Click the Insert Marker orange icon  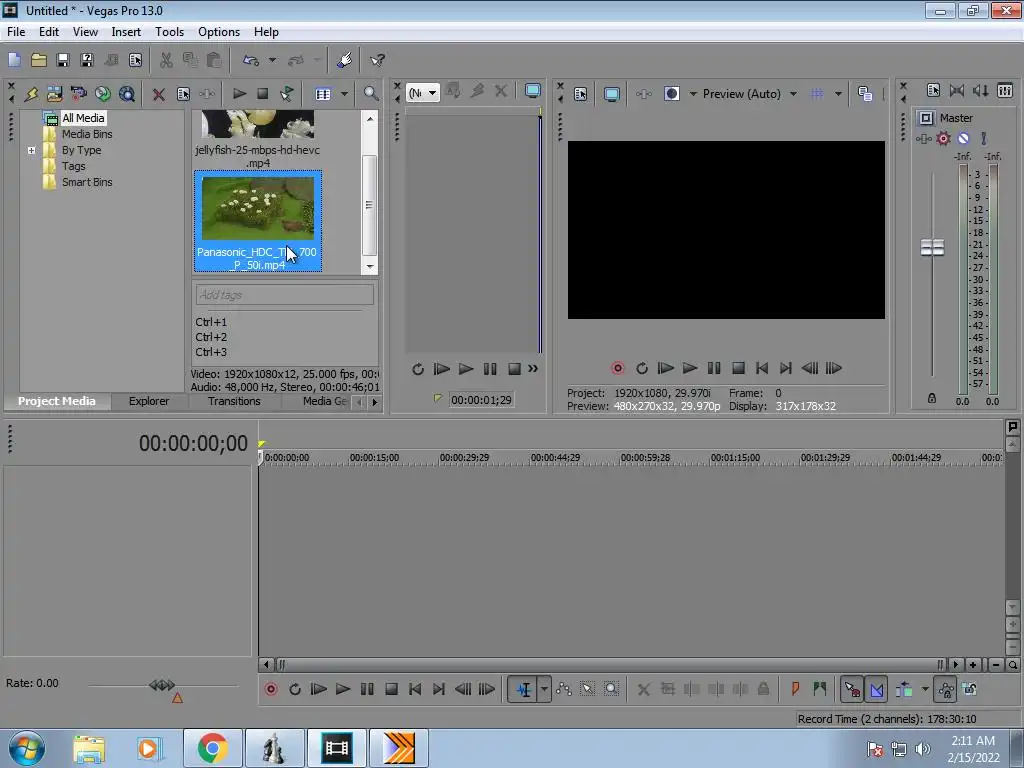tap(795, 689)
